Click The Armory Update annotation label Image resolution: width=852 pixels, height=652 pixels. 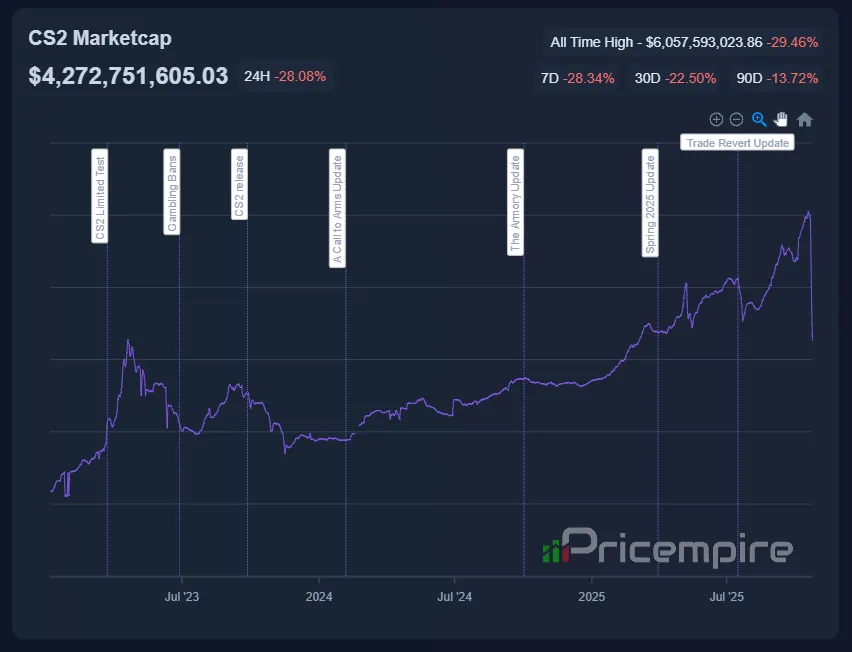516,204
